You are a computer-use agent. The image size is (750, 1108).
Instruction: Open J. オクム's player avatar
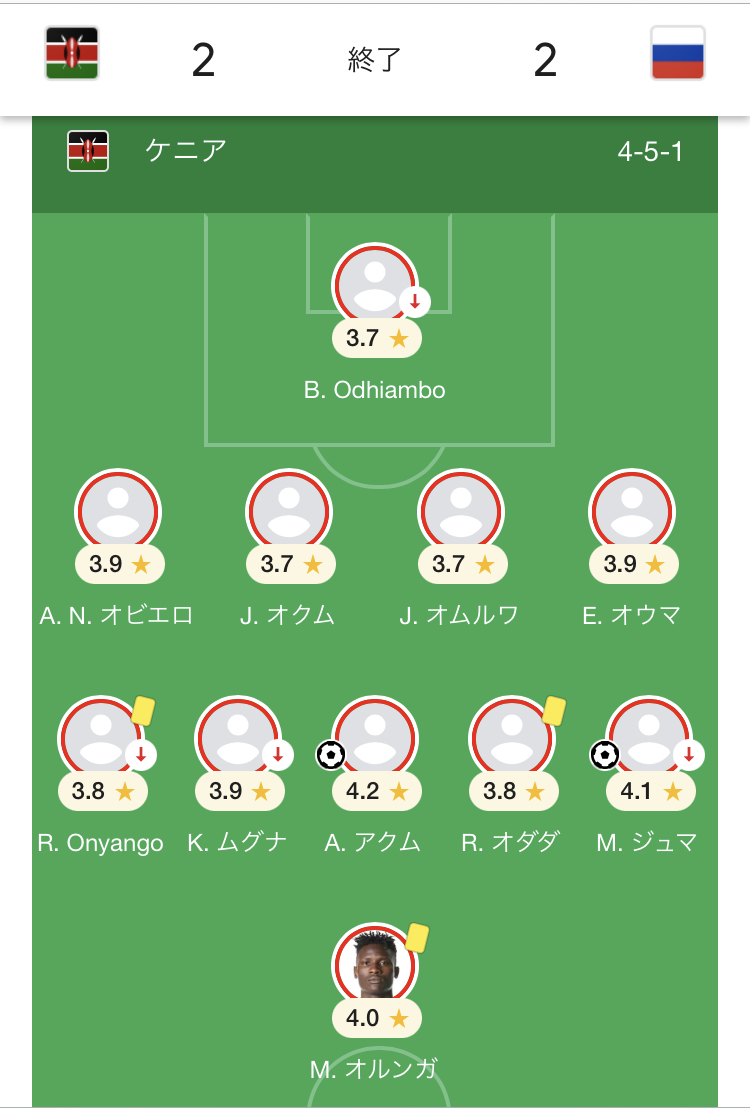289,512
